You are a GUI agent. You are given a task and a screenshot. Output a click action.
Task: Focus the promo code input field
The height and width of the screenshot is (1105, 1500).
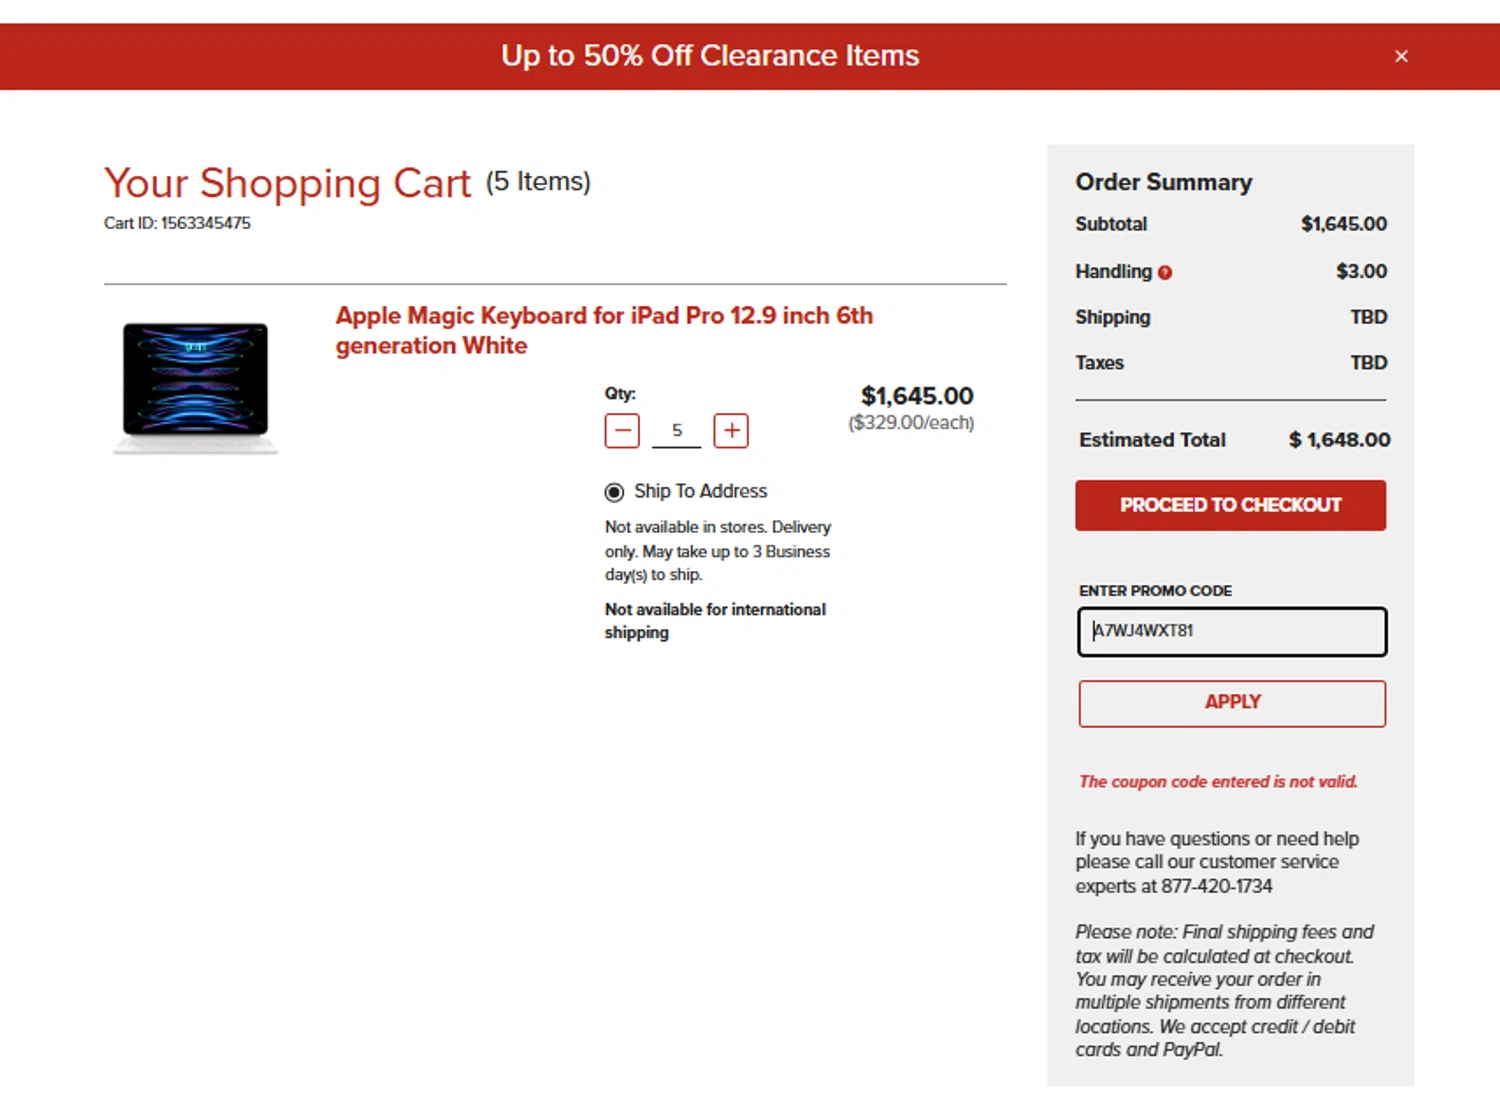[x=1232, y=632]
